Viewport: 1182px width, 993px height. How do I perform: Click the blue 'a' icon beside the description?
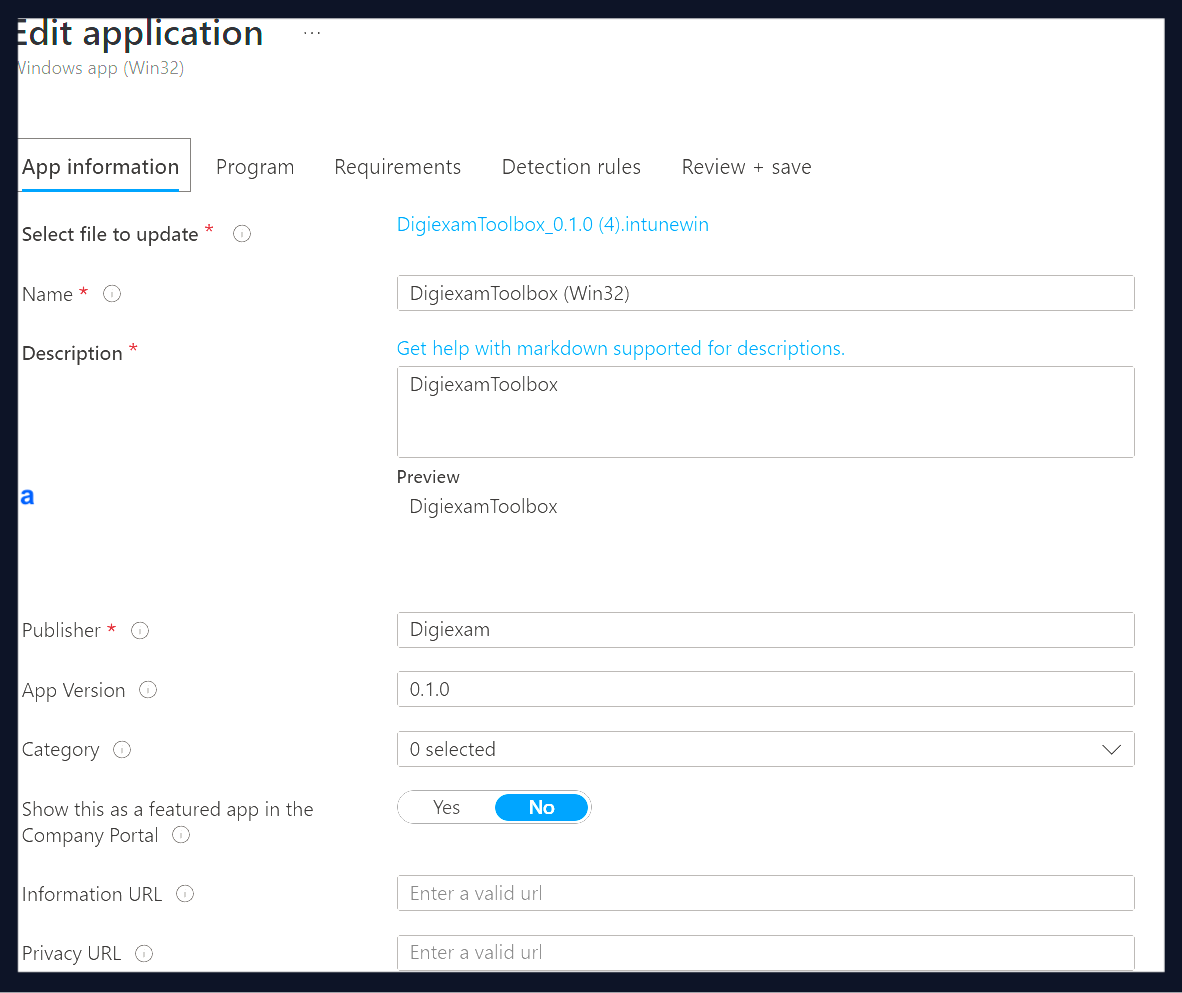click(x=27, y=495)
